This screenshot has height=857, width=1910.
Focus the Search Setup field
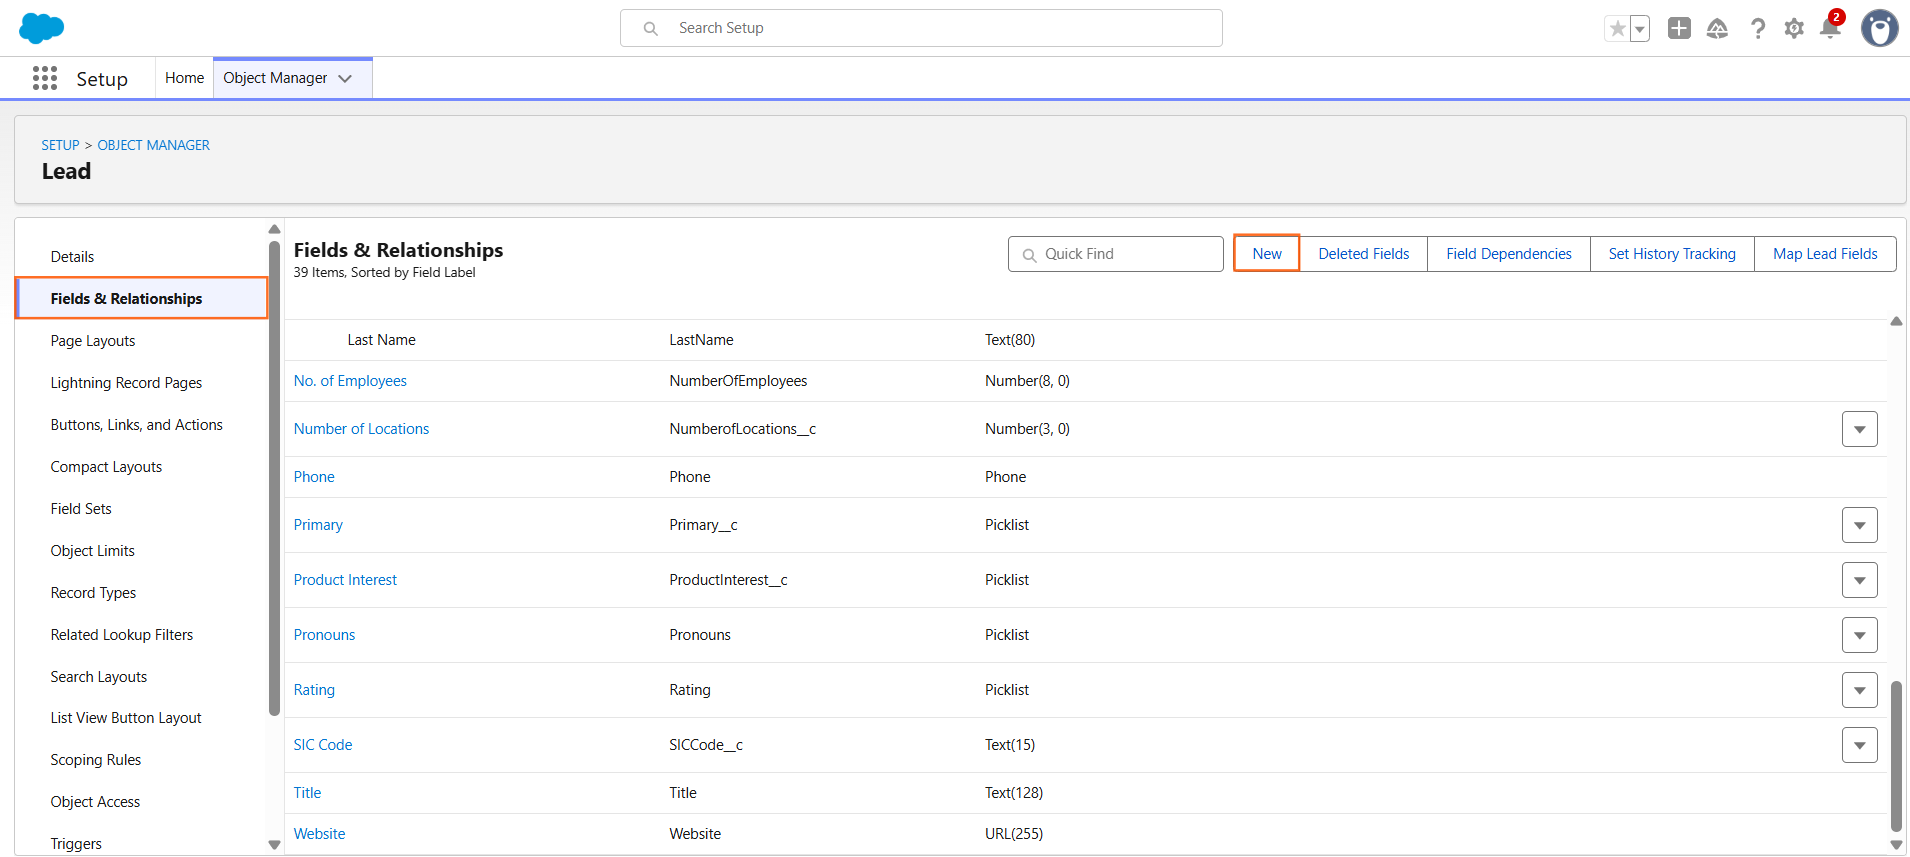point(921,28)
